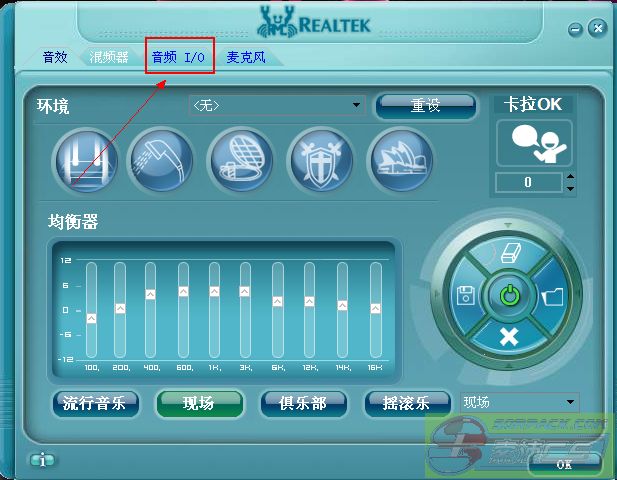The width and height of the screenshot is (617, 480).
Task: Open the 环境 environment dropdown
Action: click(x=357, y=105)
